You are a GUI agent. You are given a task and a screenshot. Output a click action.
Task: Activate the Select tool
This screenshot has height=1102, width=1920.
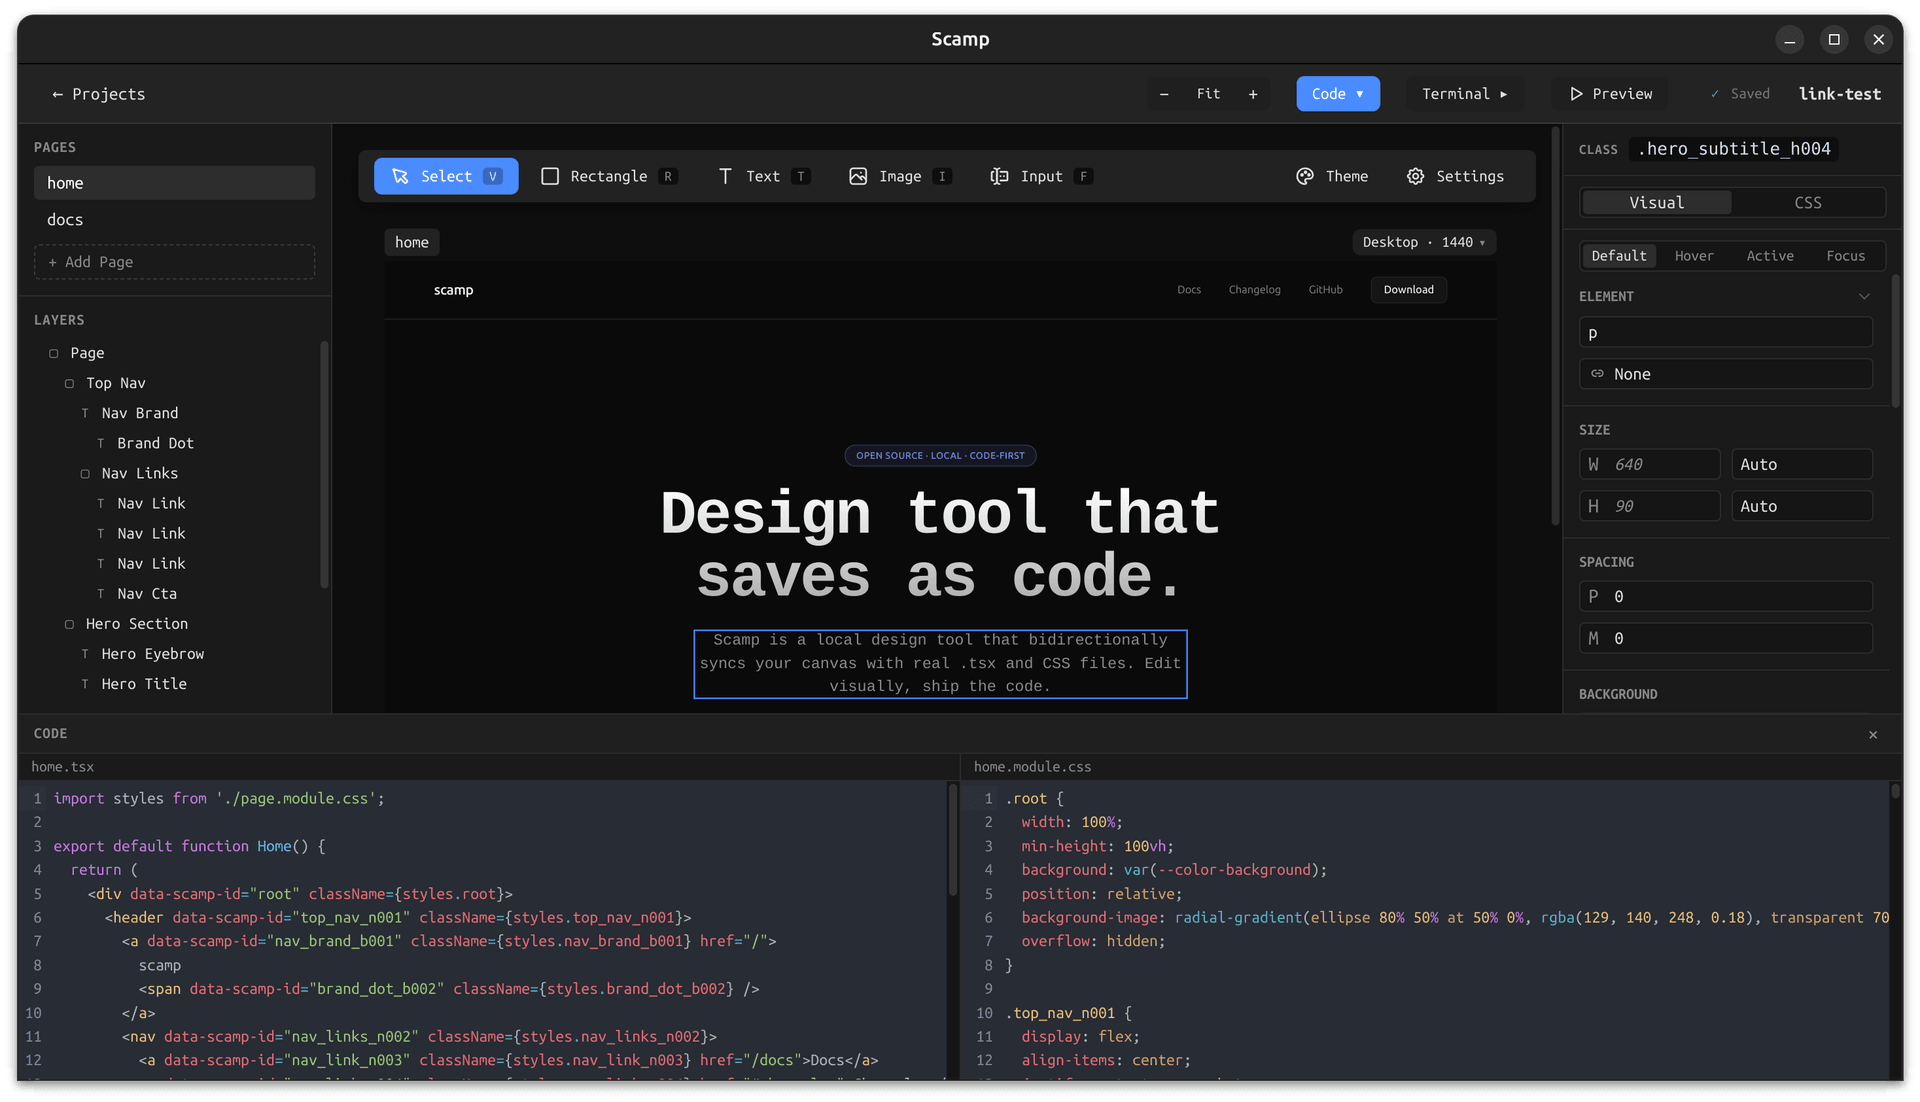[446, 176]
